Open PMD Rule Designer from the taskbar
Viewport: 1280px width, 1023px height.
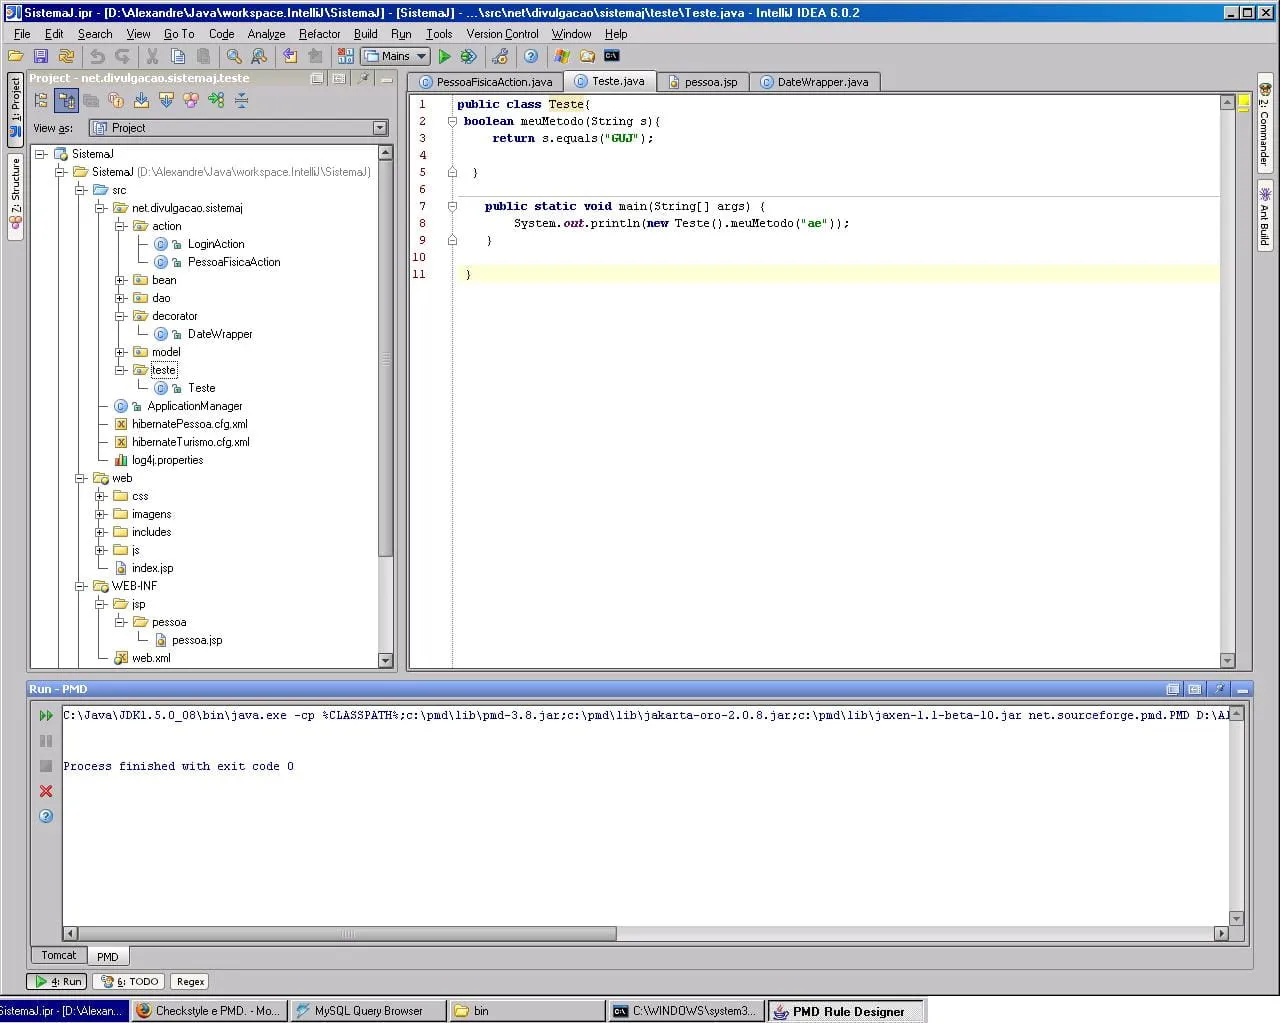pyautogui.click(x=847, y=1011)
